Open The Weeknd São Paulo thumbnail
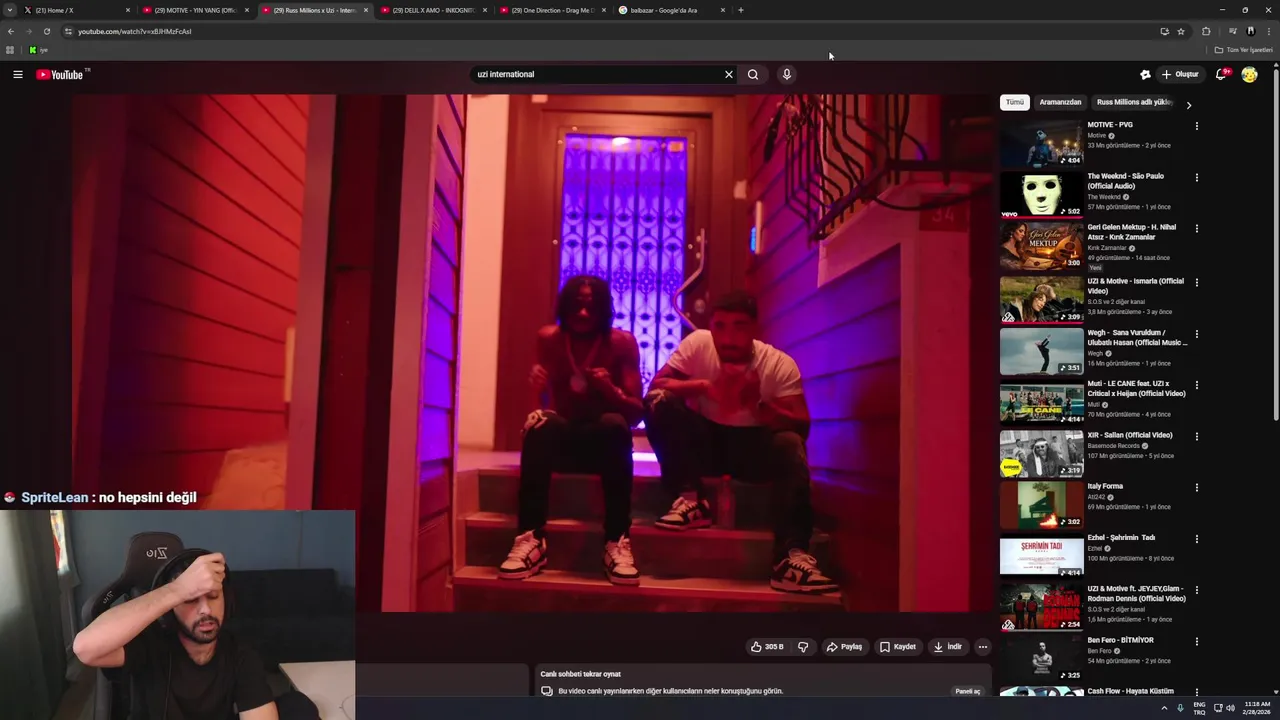The image size is (1280, 720). pyautogui.click(x=1041, y=194)
